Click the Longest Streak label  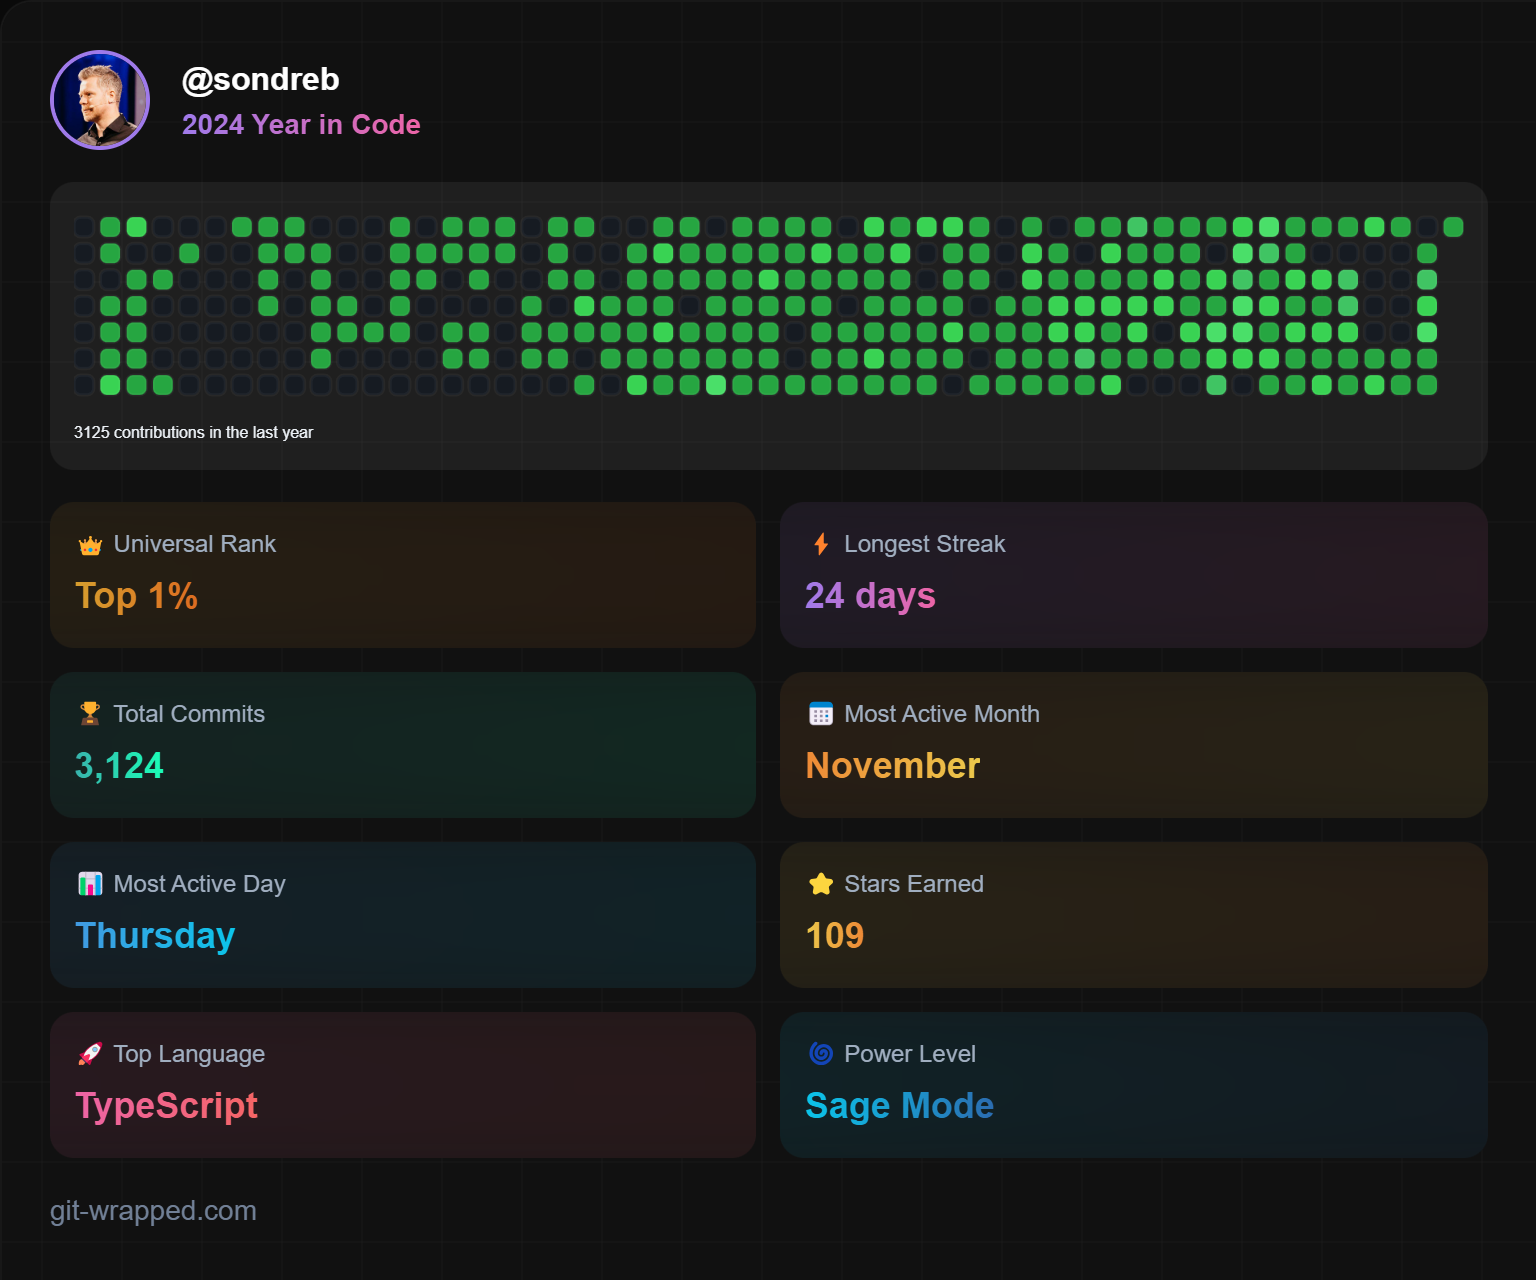pyautogui.click(x=925, y=544)
